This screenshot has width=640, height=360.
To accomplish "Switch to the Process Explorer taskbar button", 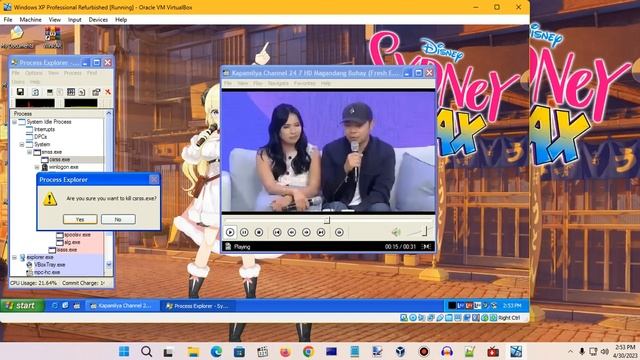I will point(198,306).
